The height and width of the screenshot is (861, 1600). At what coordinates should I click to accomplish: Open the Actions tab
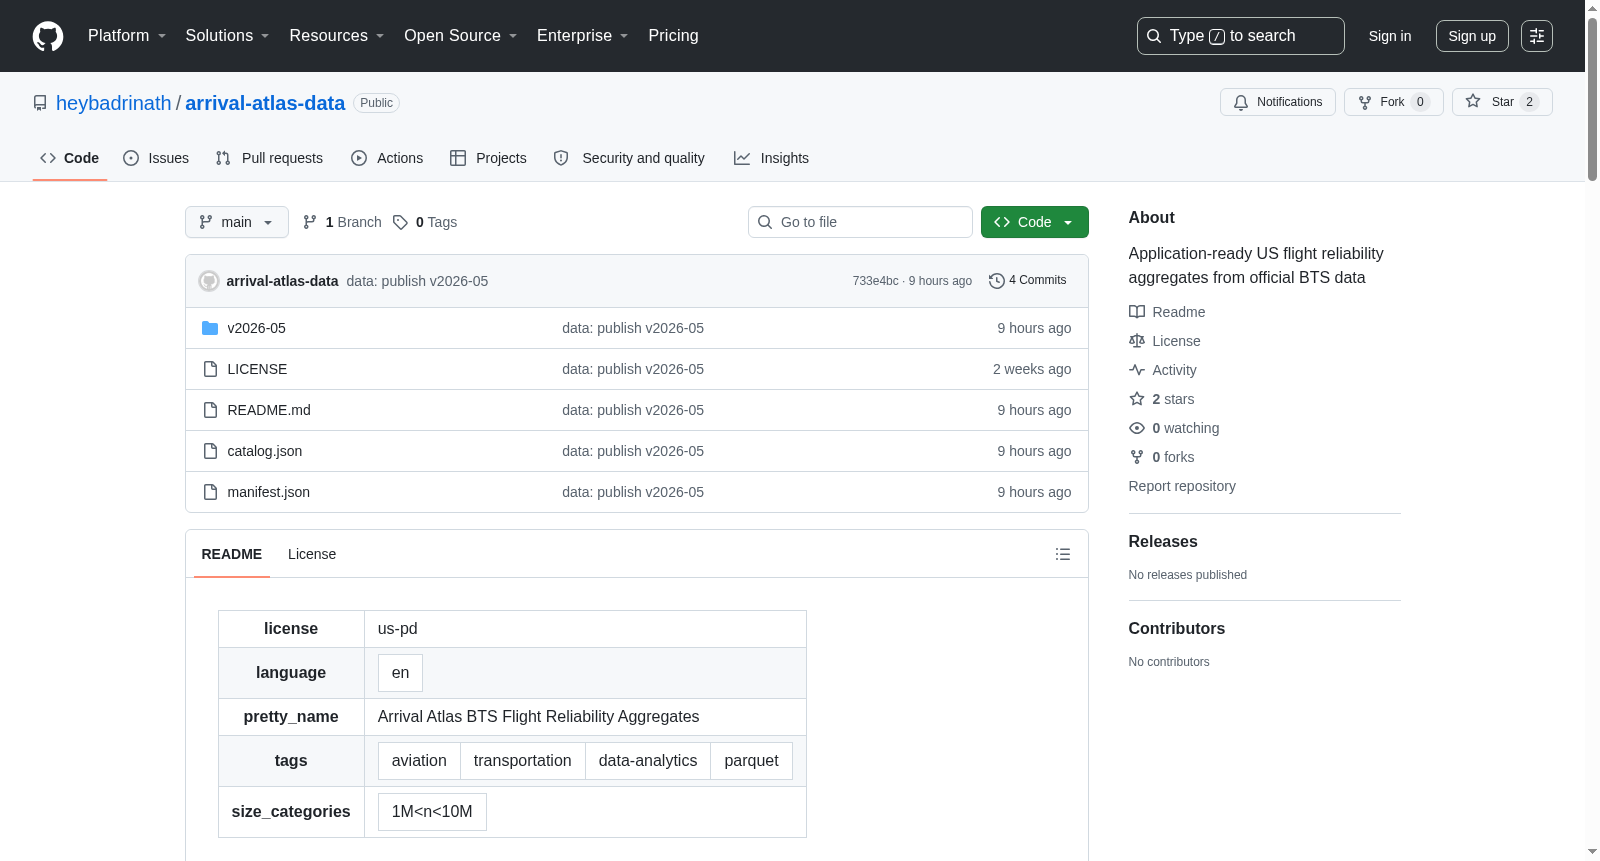pos(387,158)
